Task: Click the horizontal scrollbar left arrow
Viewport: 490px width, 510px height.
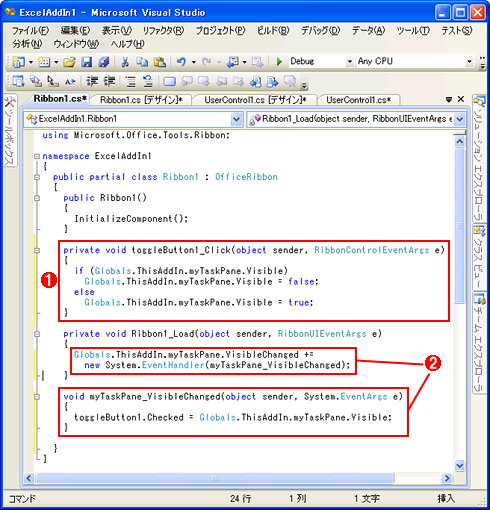Action: click(29, 478)
